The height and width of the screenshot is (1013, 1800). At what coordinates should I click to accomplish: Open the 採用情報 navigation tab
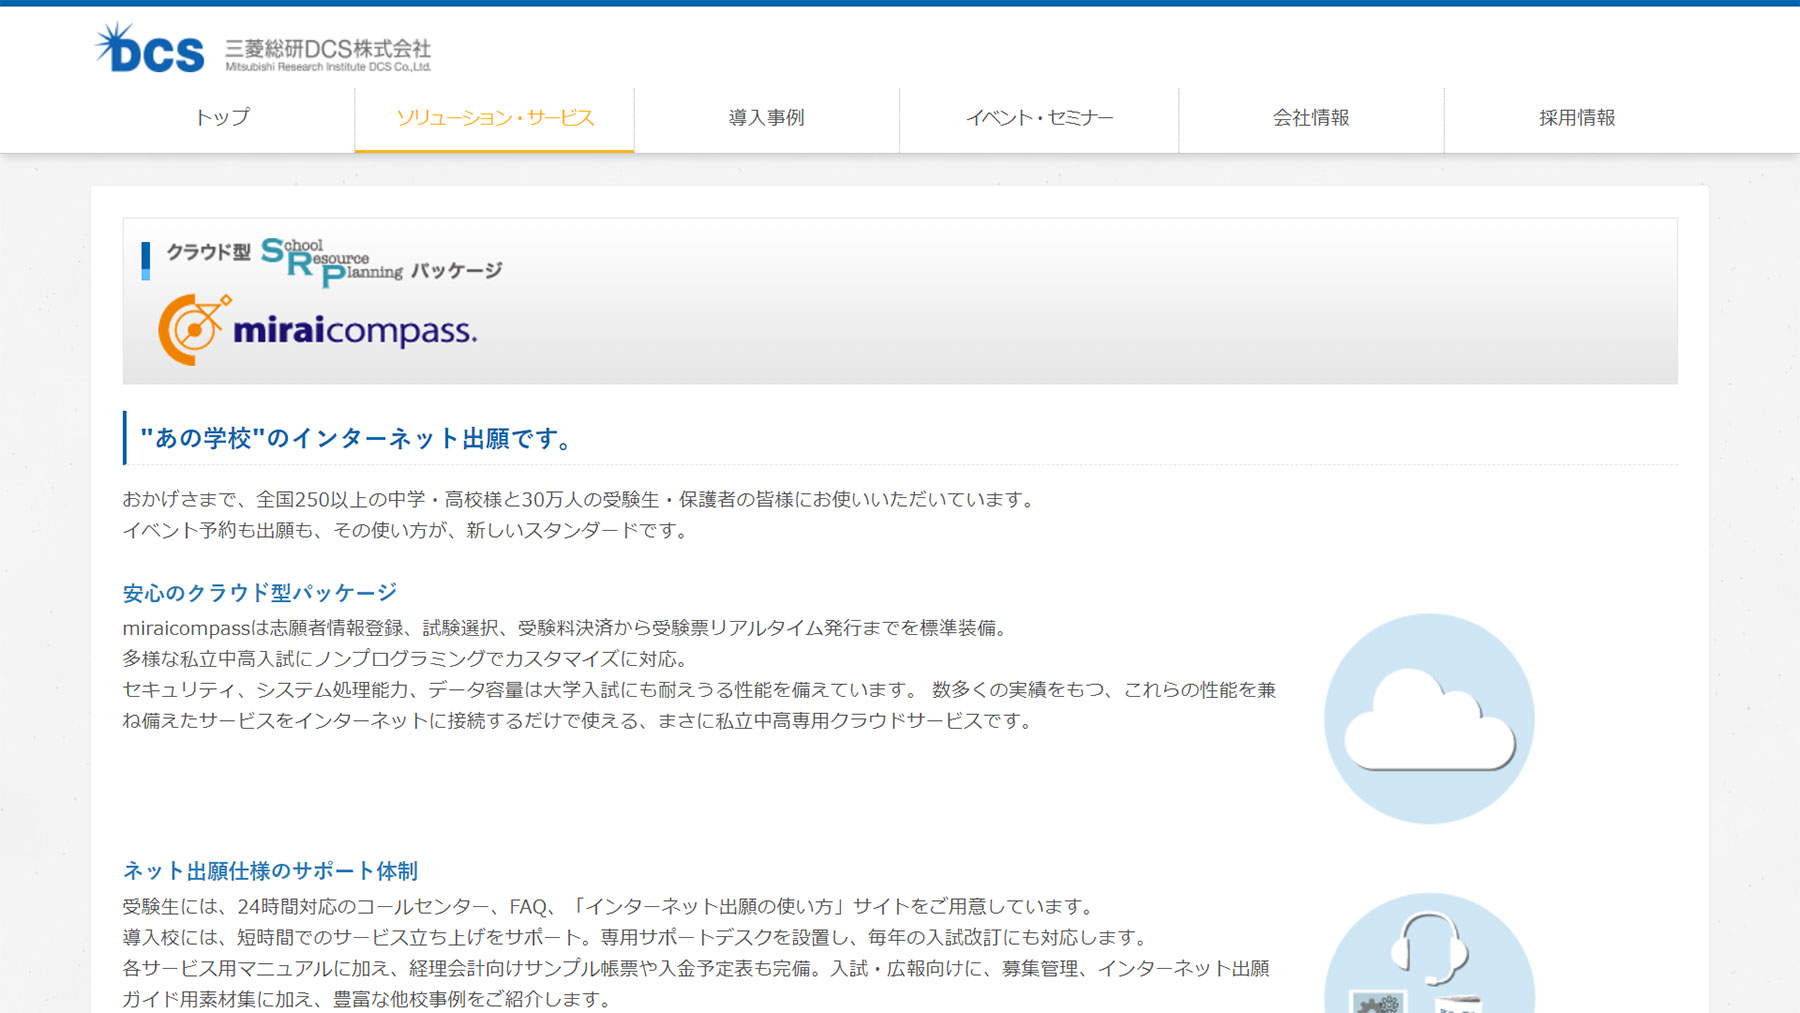[1577, 118]
